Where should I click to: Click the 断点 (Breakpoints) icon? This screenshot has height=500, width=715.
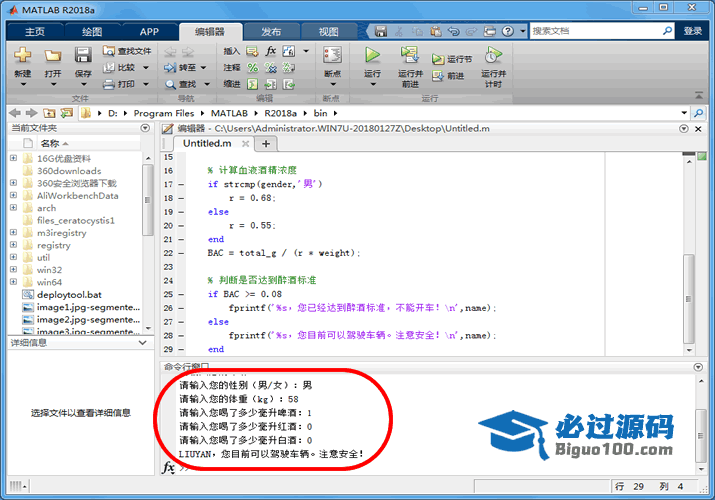(x=332, y=55)
